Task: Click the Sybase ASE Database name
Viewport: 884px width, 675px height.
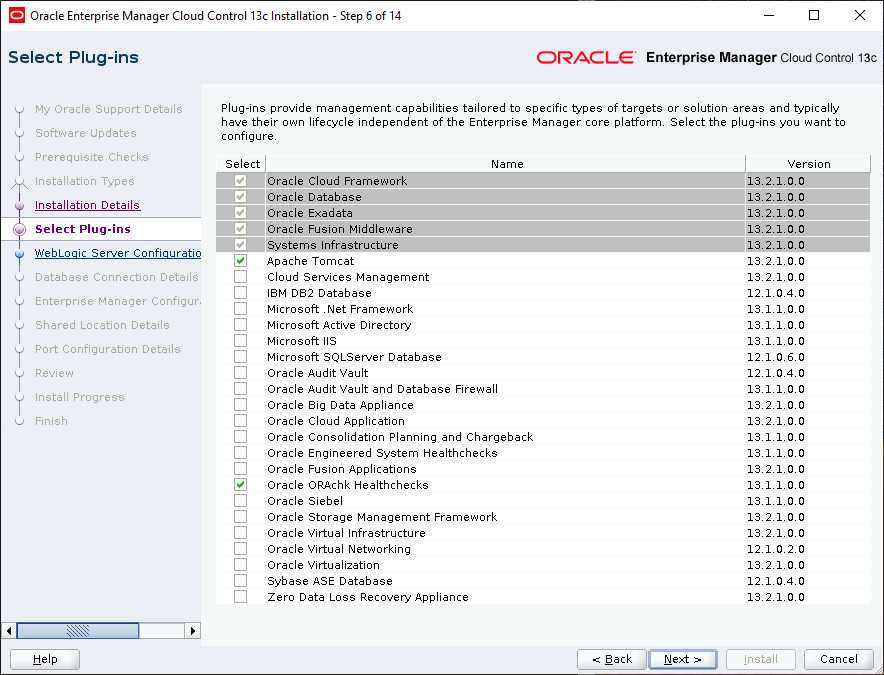Action: (329, 581)
